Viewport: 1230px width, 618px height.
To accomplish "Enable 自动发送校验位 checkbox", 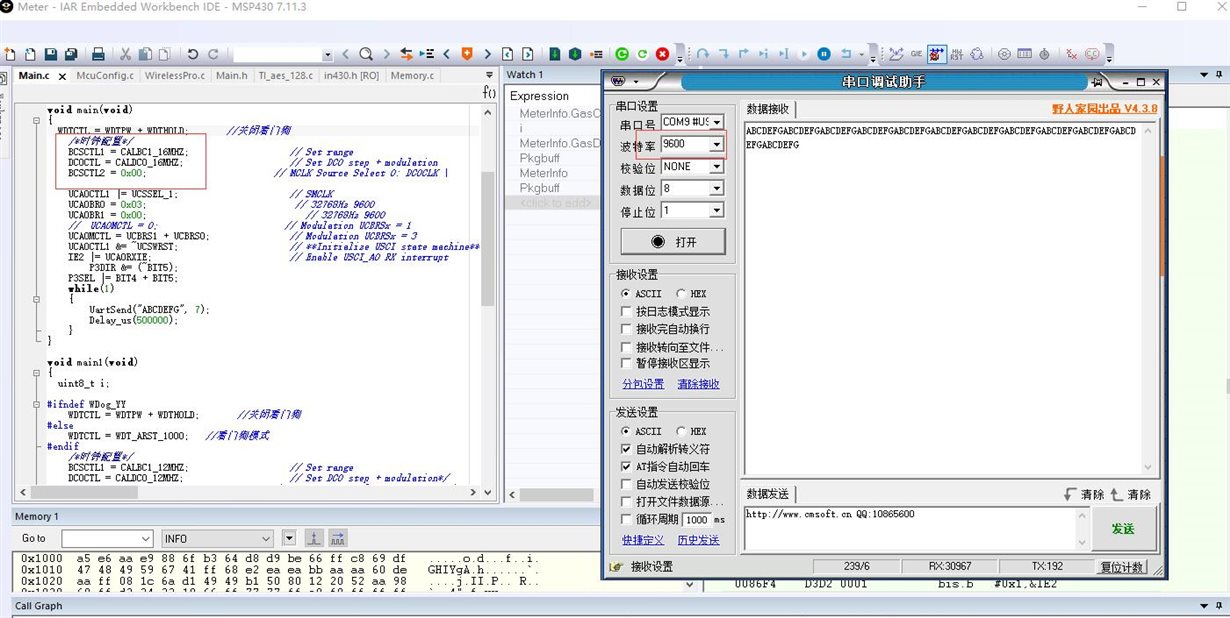I will [x=626, y=484].
